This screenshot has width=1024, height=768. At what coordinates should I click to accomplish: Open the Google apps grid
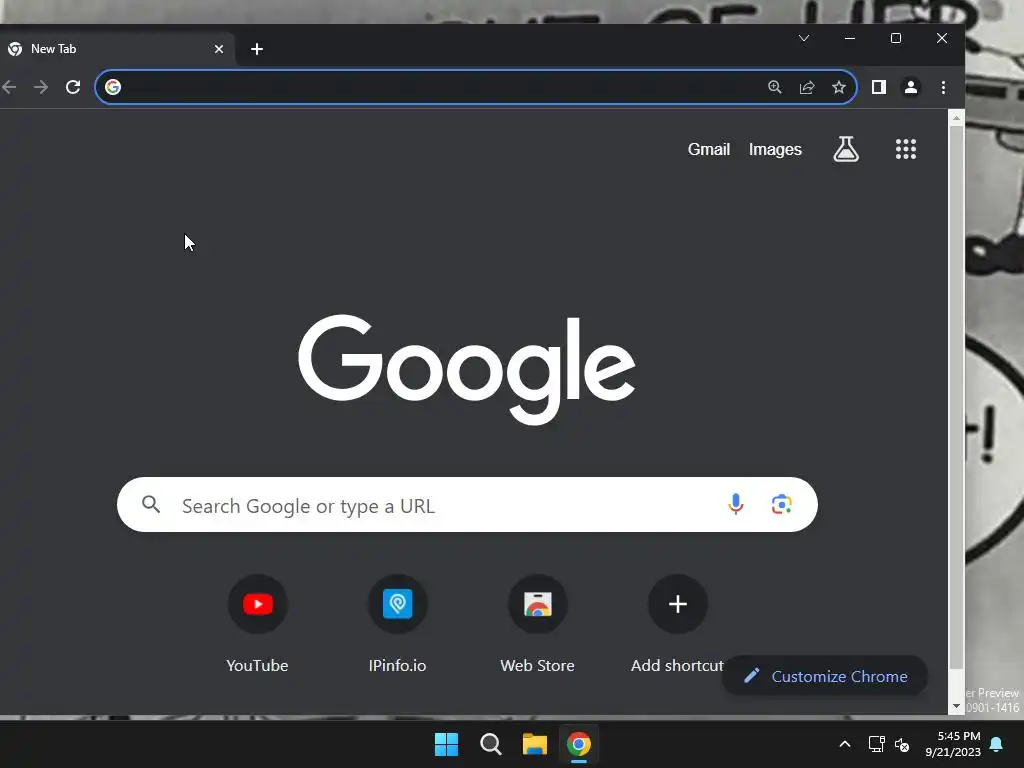(906, 149)
